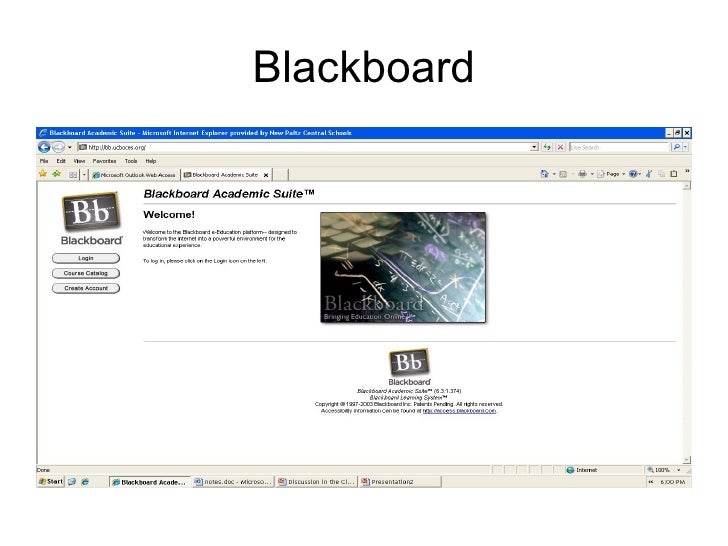The width and height of the screenshot is (728, 546).
Task: Click the Copy toolbar icon
Action: [x=662, y=174]
